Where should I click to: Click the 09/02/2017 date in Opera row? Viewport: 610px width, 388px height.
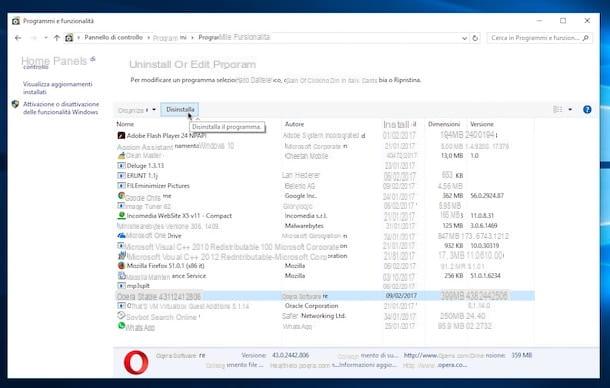click(401, 296)
